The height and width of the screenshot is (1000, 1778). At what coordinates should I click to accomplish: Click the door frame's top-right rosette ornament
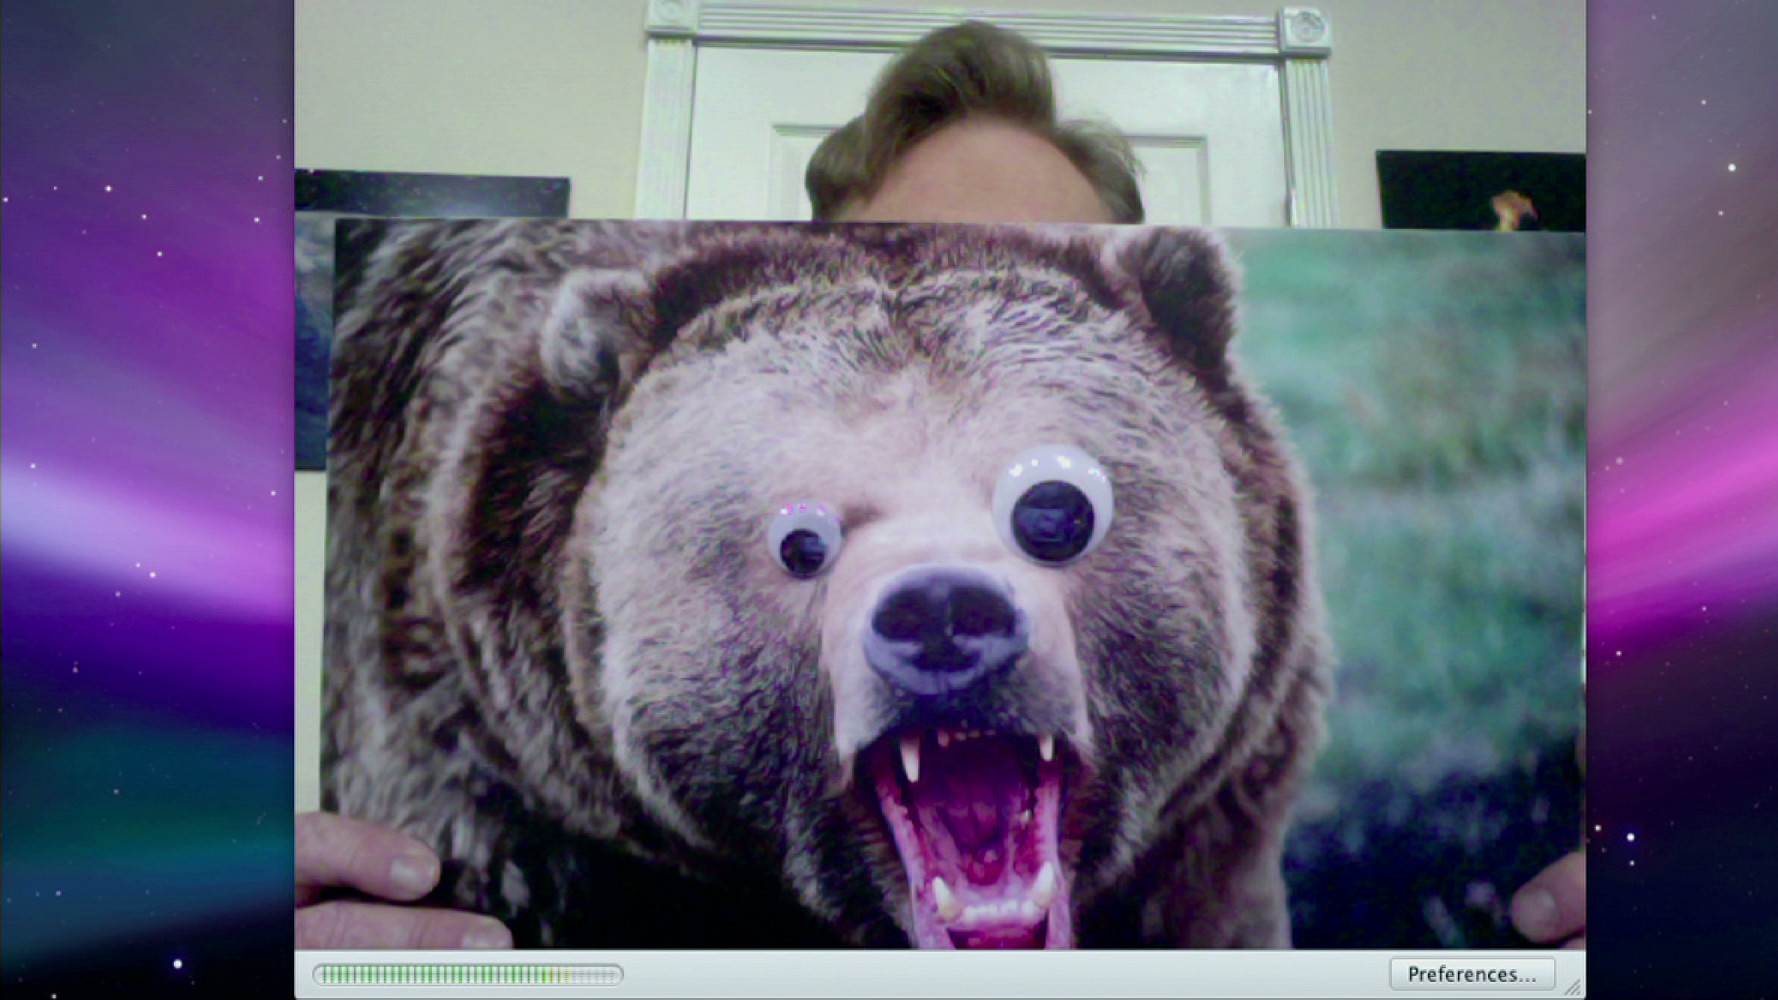(x=1303, y=27)
